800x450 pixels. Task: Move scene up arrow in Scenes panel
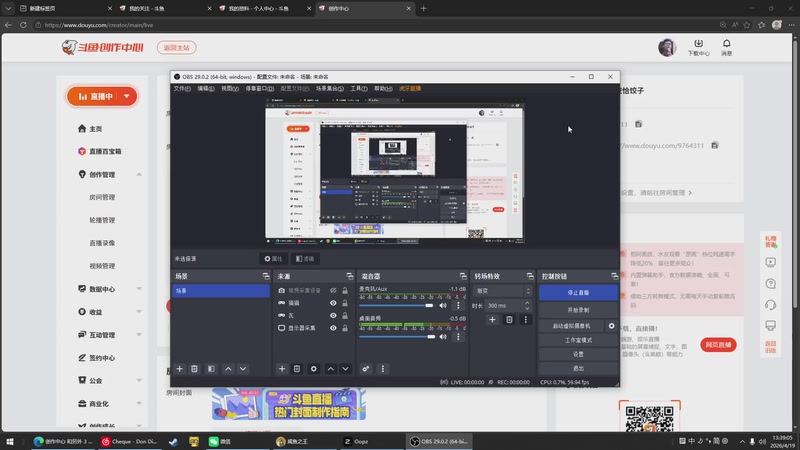point(228,369)
